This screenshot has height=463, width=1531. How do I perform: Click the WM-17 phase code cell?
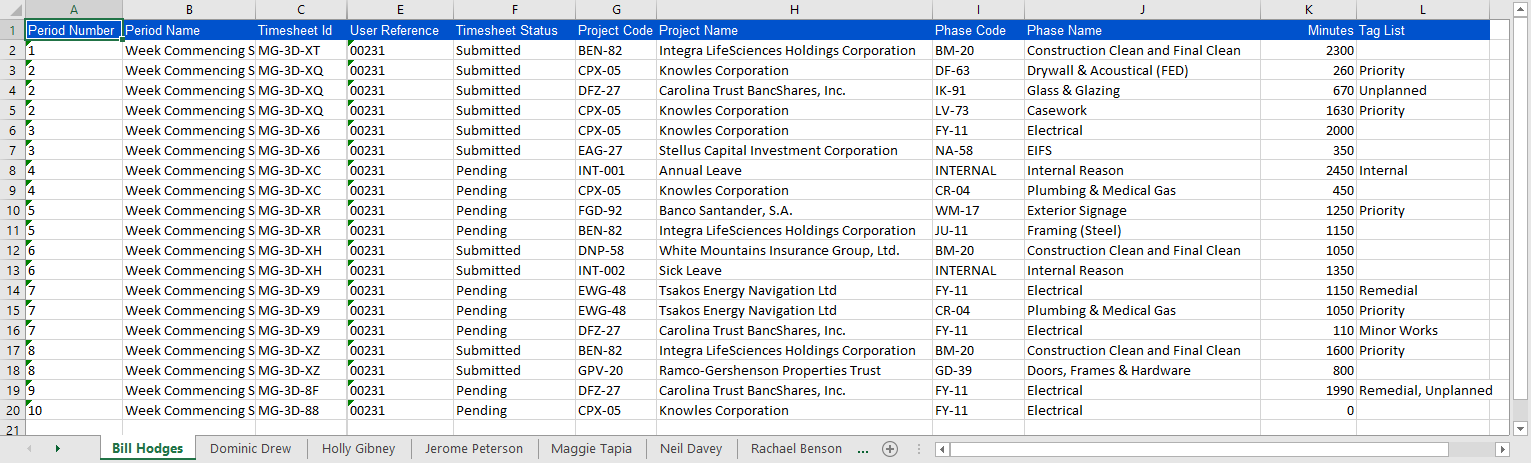978,210
